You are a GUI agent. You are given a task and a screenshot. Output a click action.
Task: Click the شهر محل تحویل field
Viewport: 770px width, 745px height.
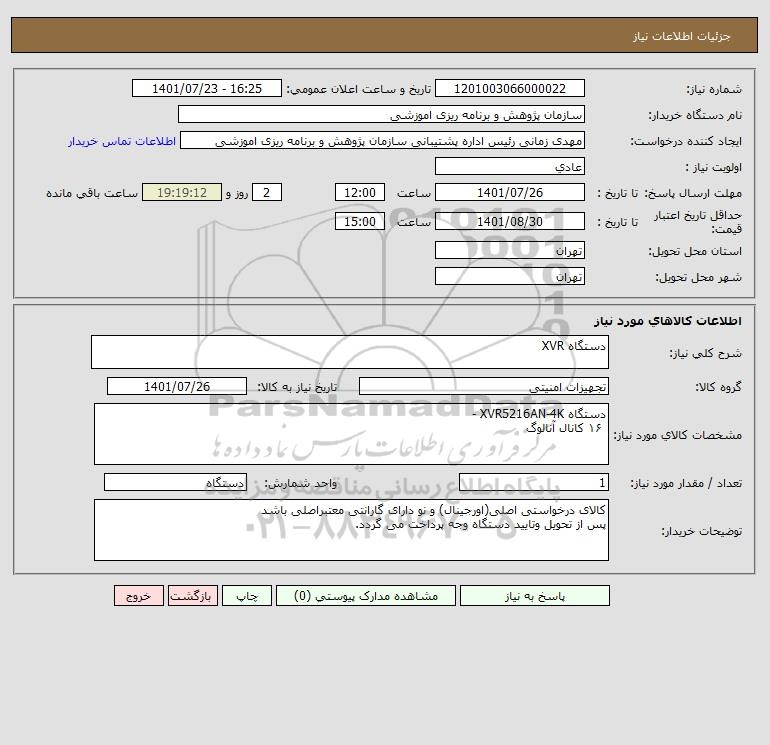[x=510, y=276]
